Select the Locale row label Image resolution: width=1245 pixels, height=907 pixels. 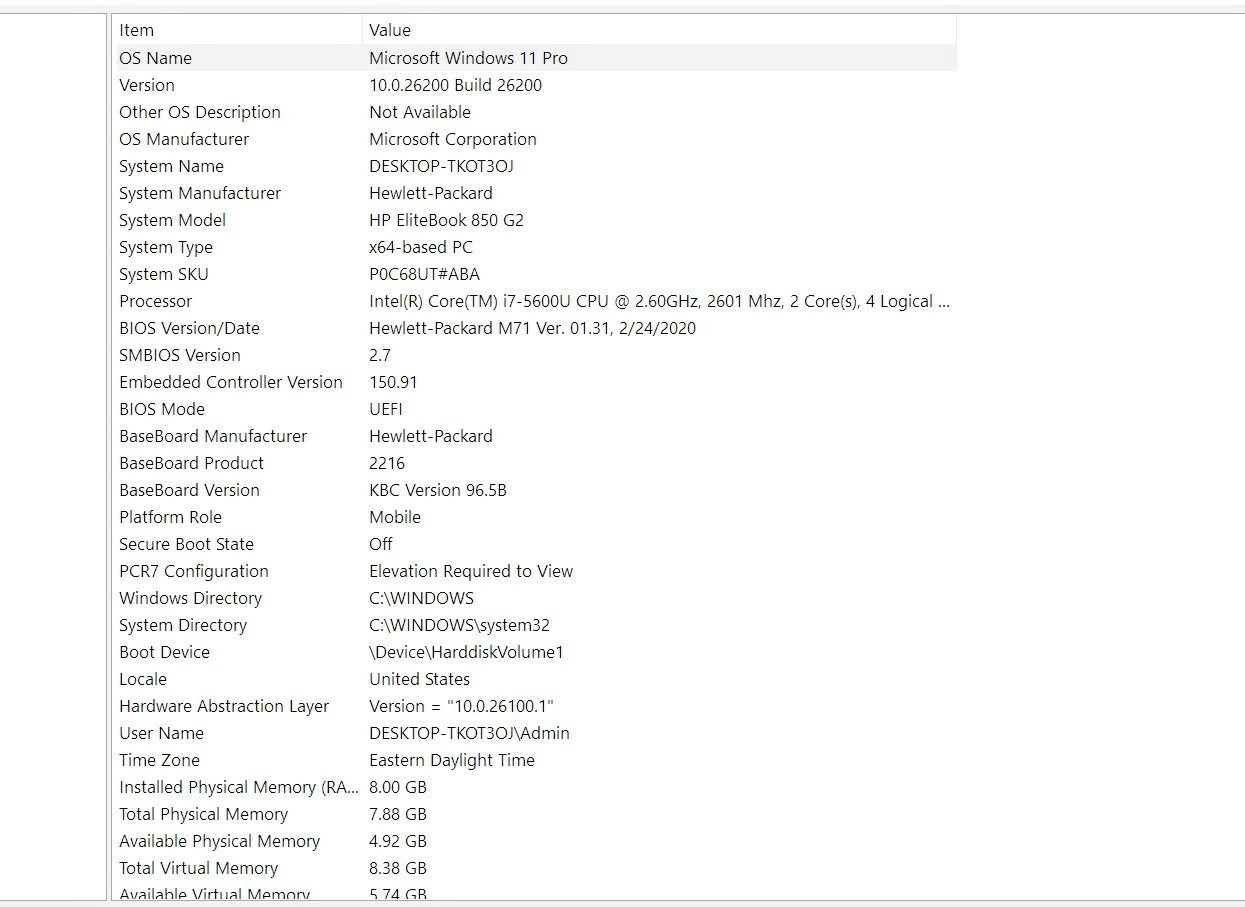[x=143, y=679]
